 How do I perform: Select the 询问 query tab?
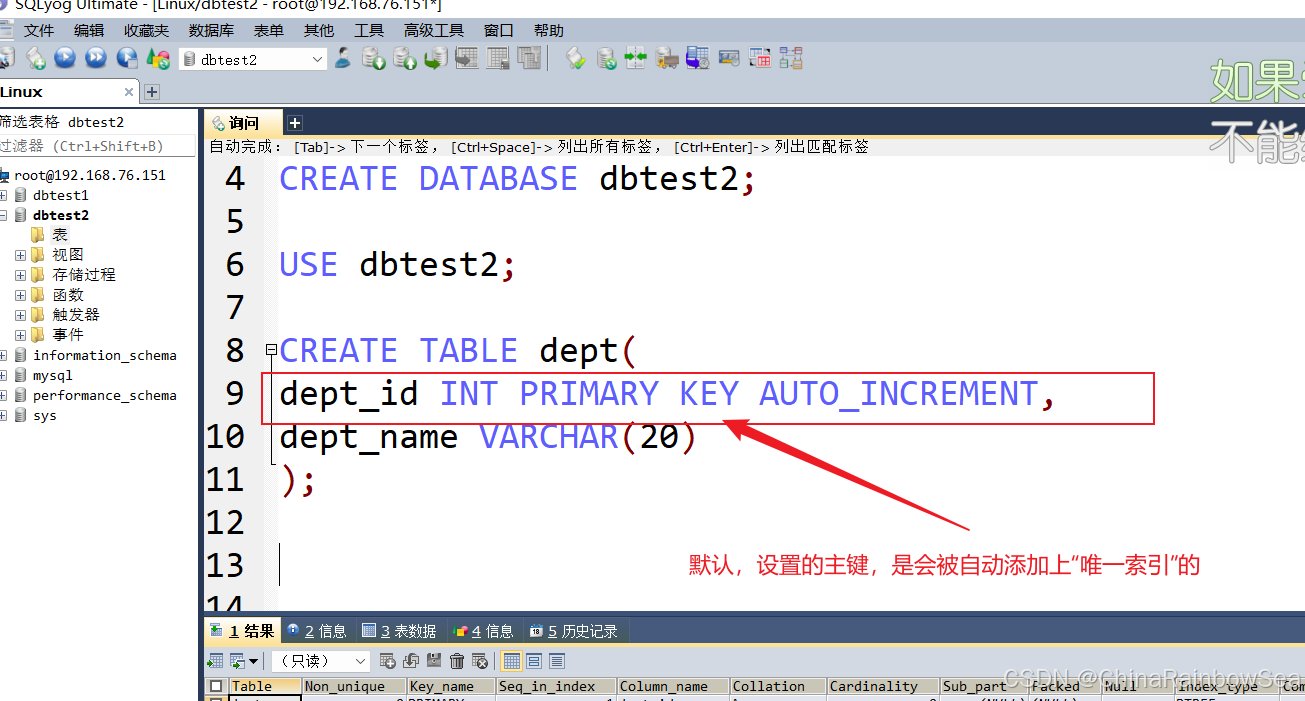pos(243,123)
